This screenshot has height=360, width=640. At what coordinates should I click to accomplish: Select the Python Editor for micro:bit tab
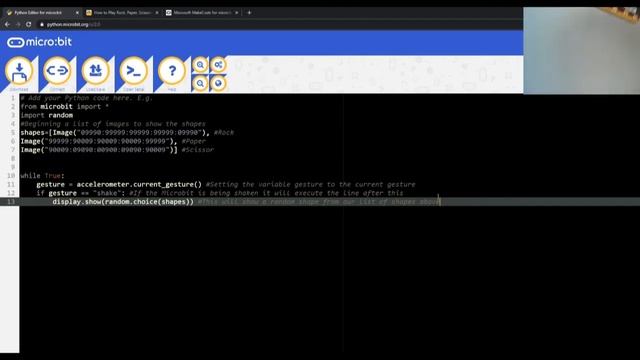coord(41,13)
